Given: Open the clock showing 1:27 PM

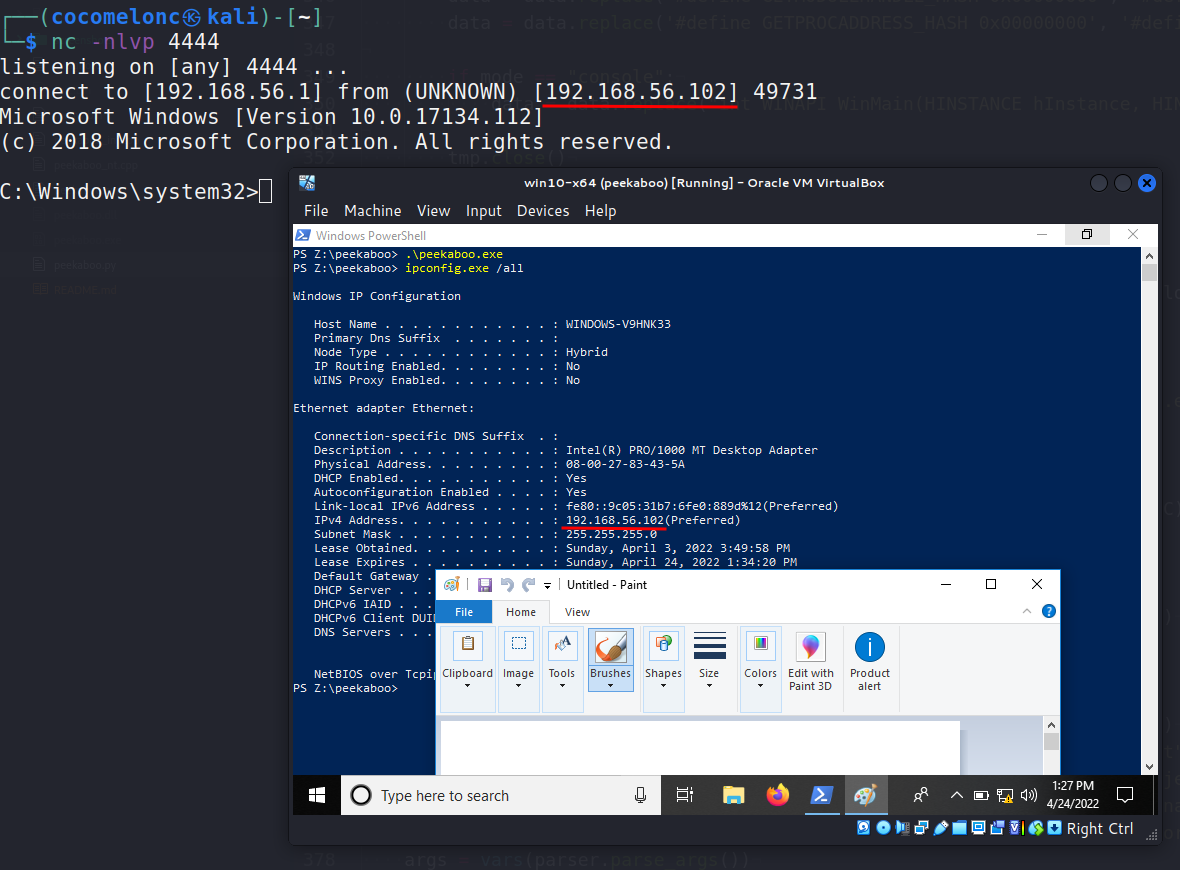Looking at the screenshot, I should click(1073, 795).
